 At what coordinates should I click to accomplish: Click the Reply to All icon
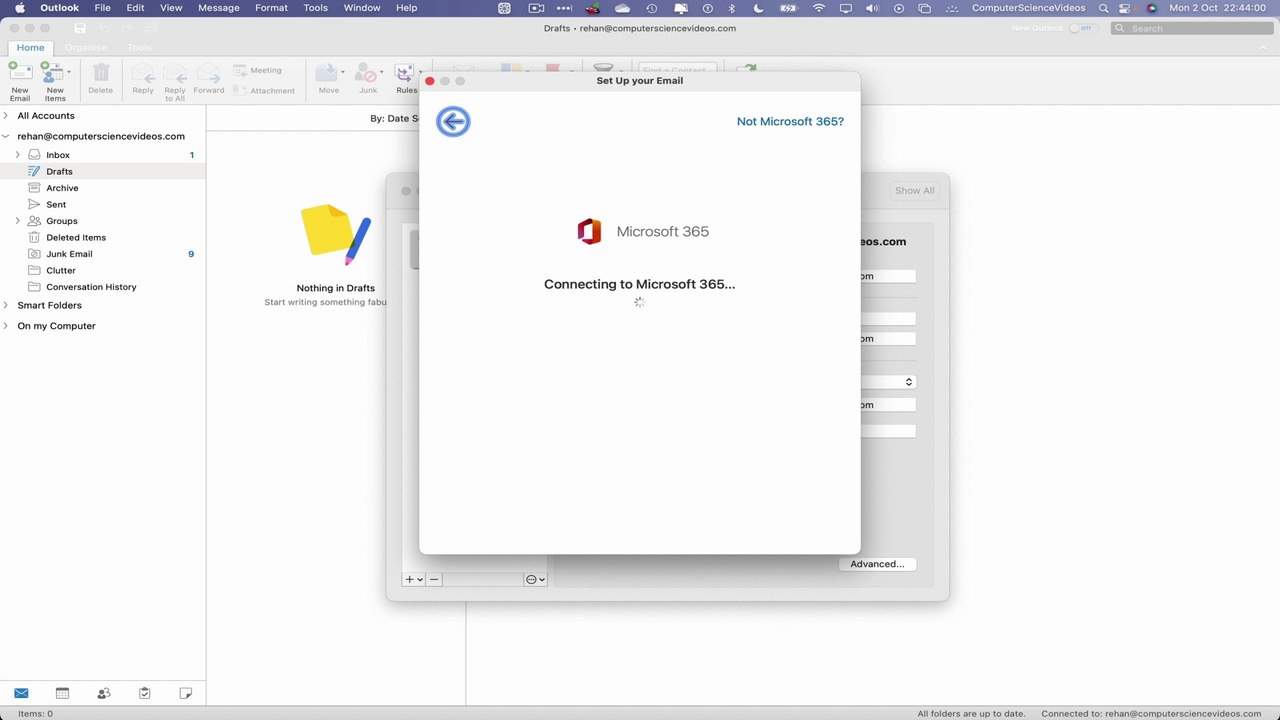coord(175,73)
